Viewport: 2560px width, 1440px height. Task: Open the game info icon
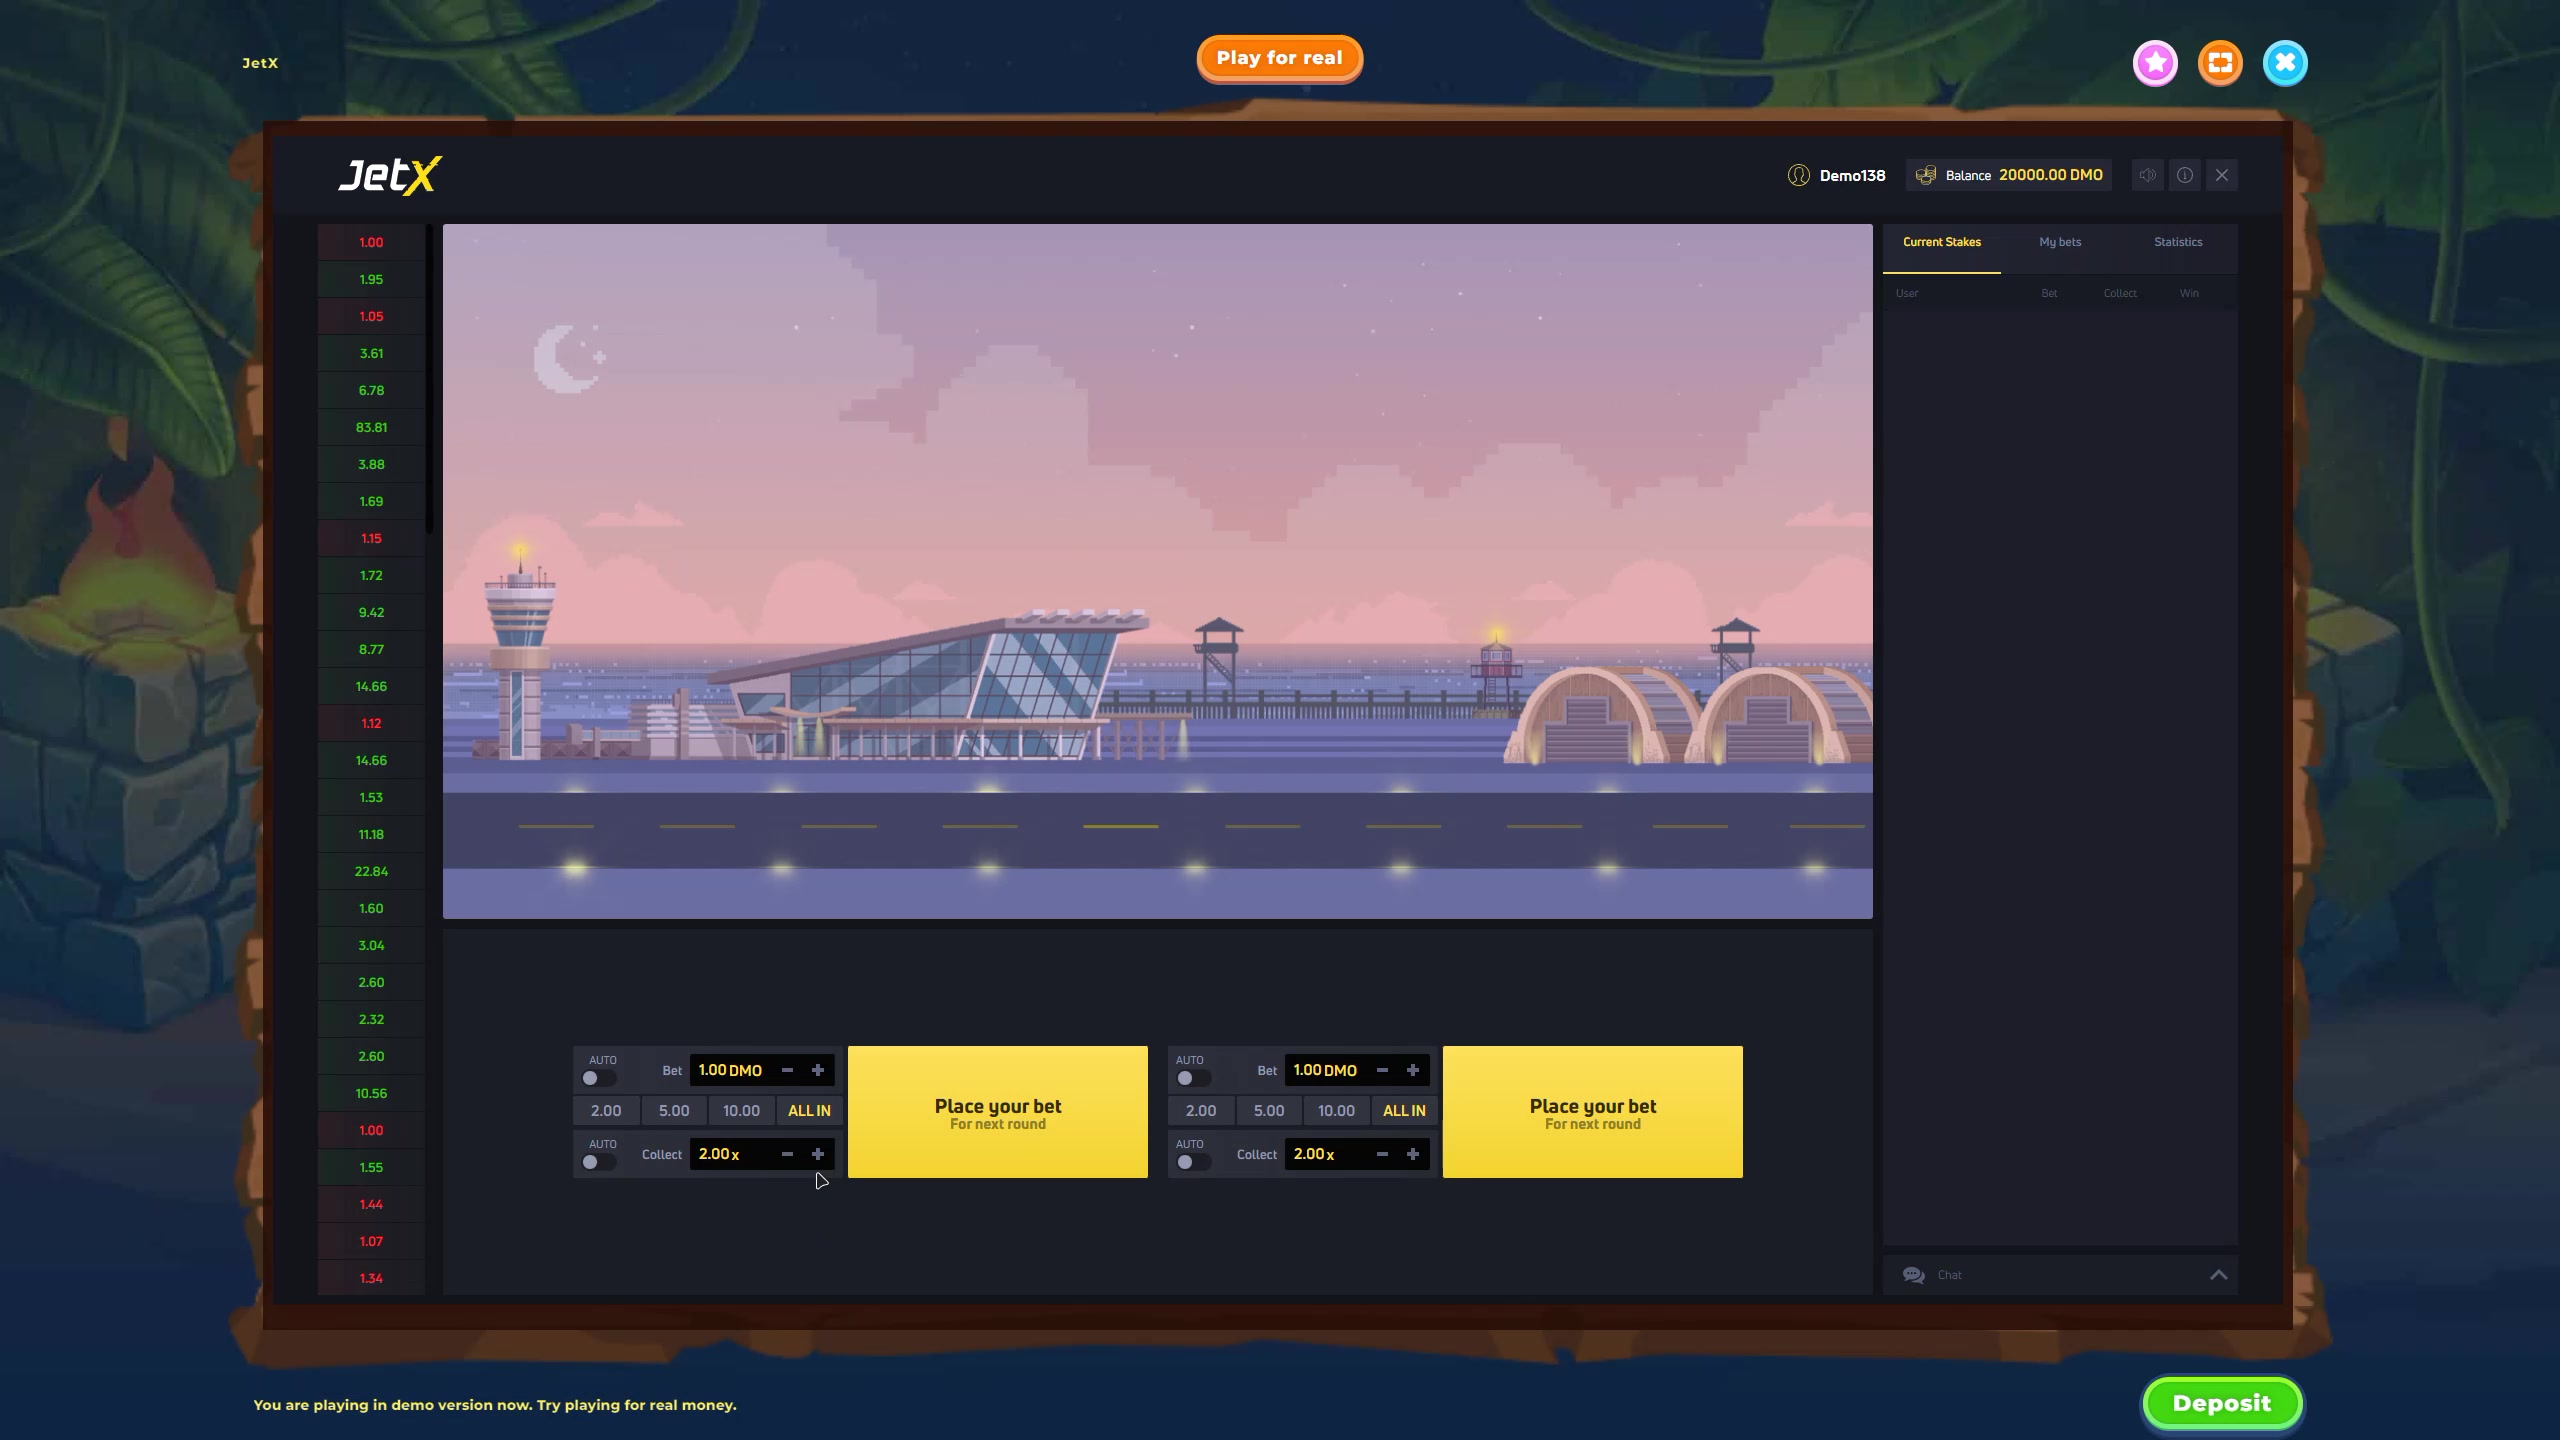pos(2185,175)
